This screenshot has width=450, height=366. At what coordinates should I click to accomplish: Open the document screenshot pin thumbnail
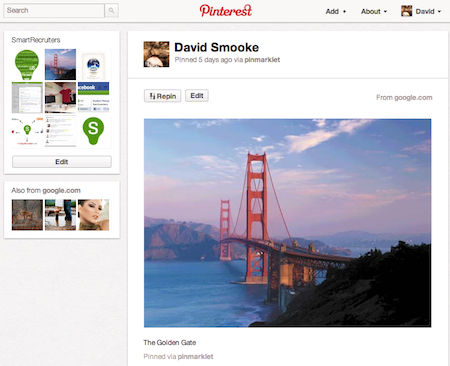[x=27, y=97]
